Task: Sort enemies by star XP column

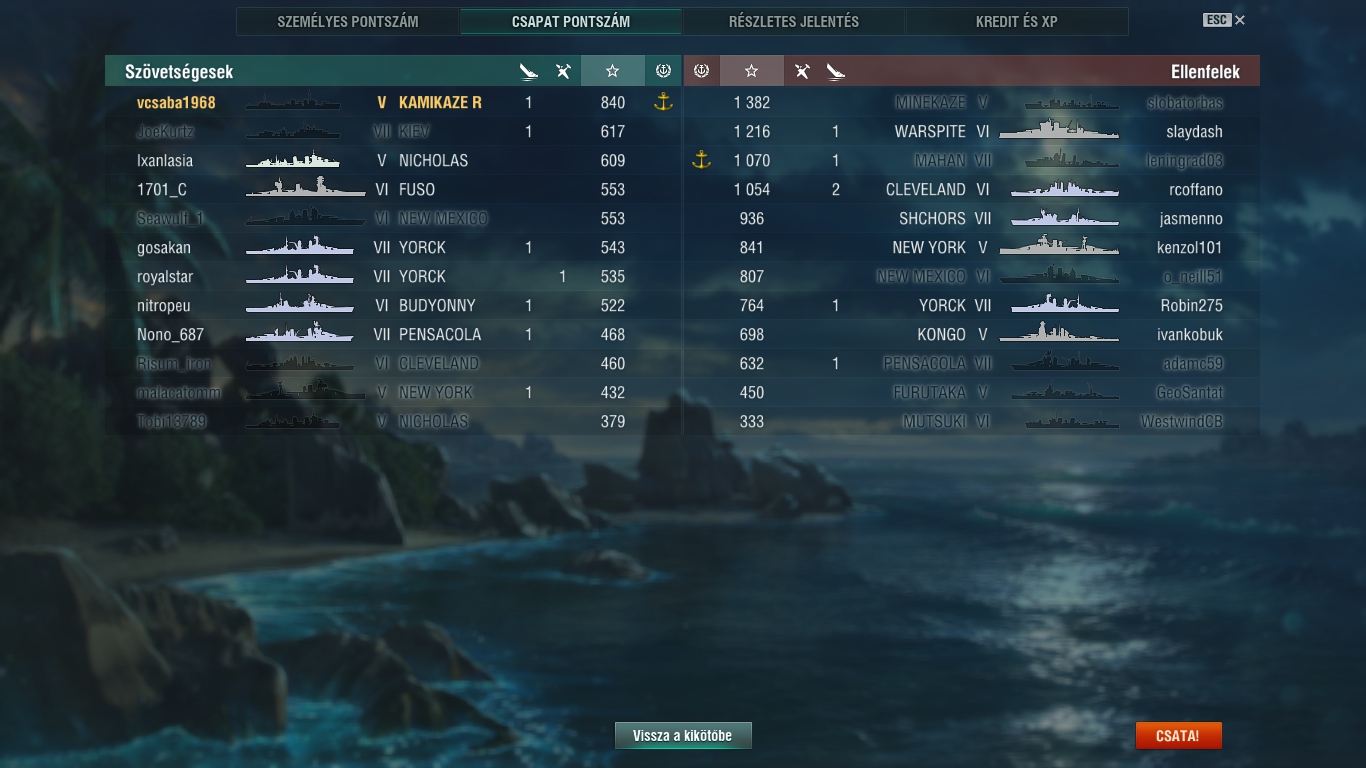Action: pos(751,71)
